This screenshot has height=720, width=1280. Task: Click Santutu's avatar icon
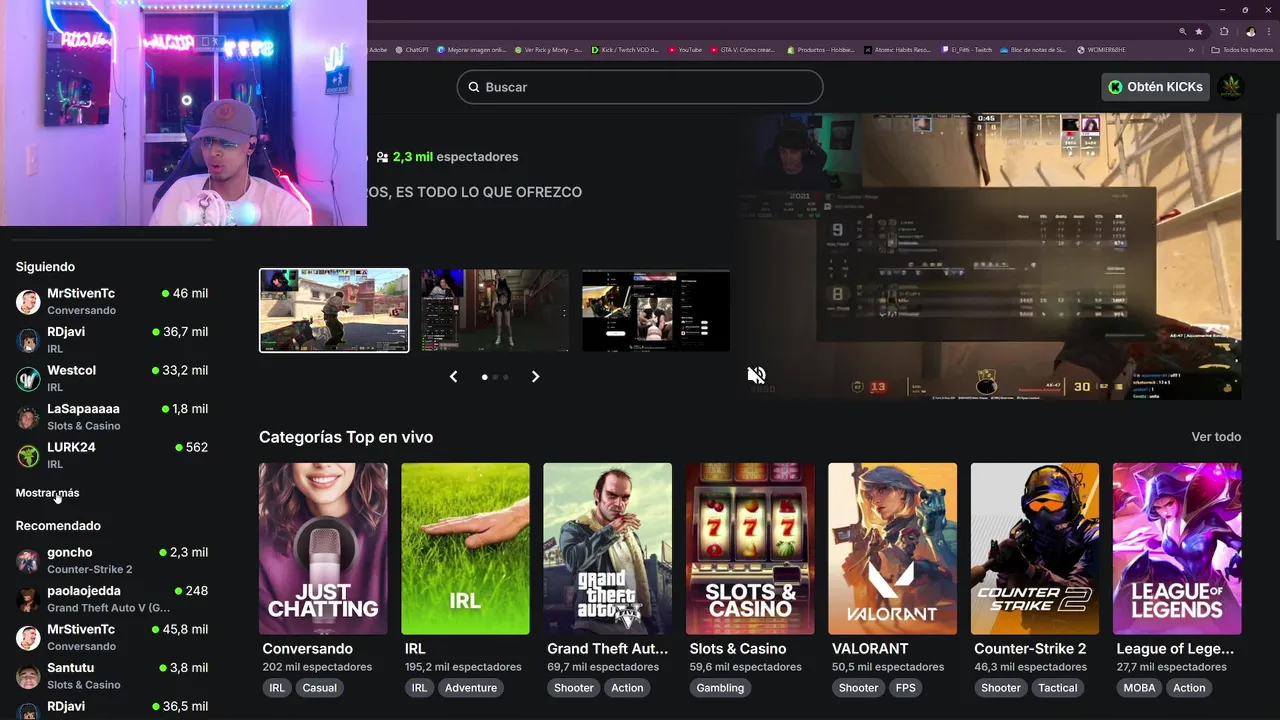coord(28,677)
